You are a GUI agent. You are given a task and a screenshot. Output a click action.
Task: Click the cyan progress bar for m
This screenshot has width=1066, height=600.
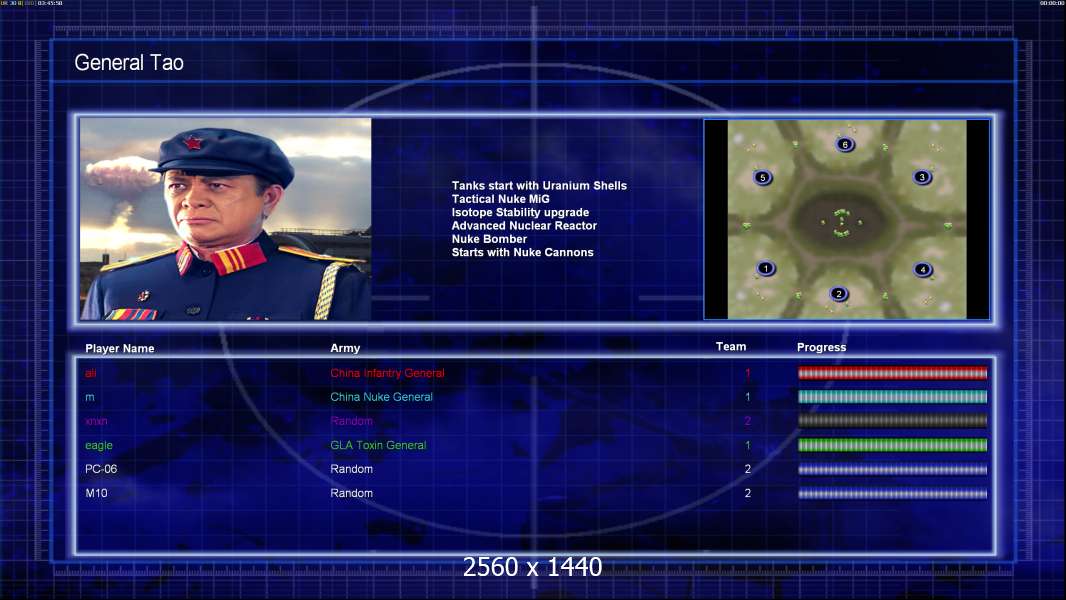click(x=893, y=397)
